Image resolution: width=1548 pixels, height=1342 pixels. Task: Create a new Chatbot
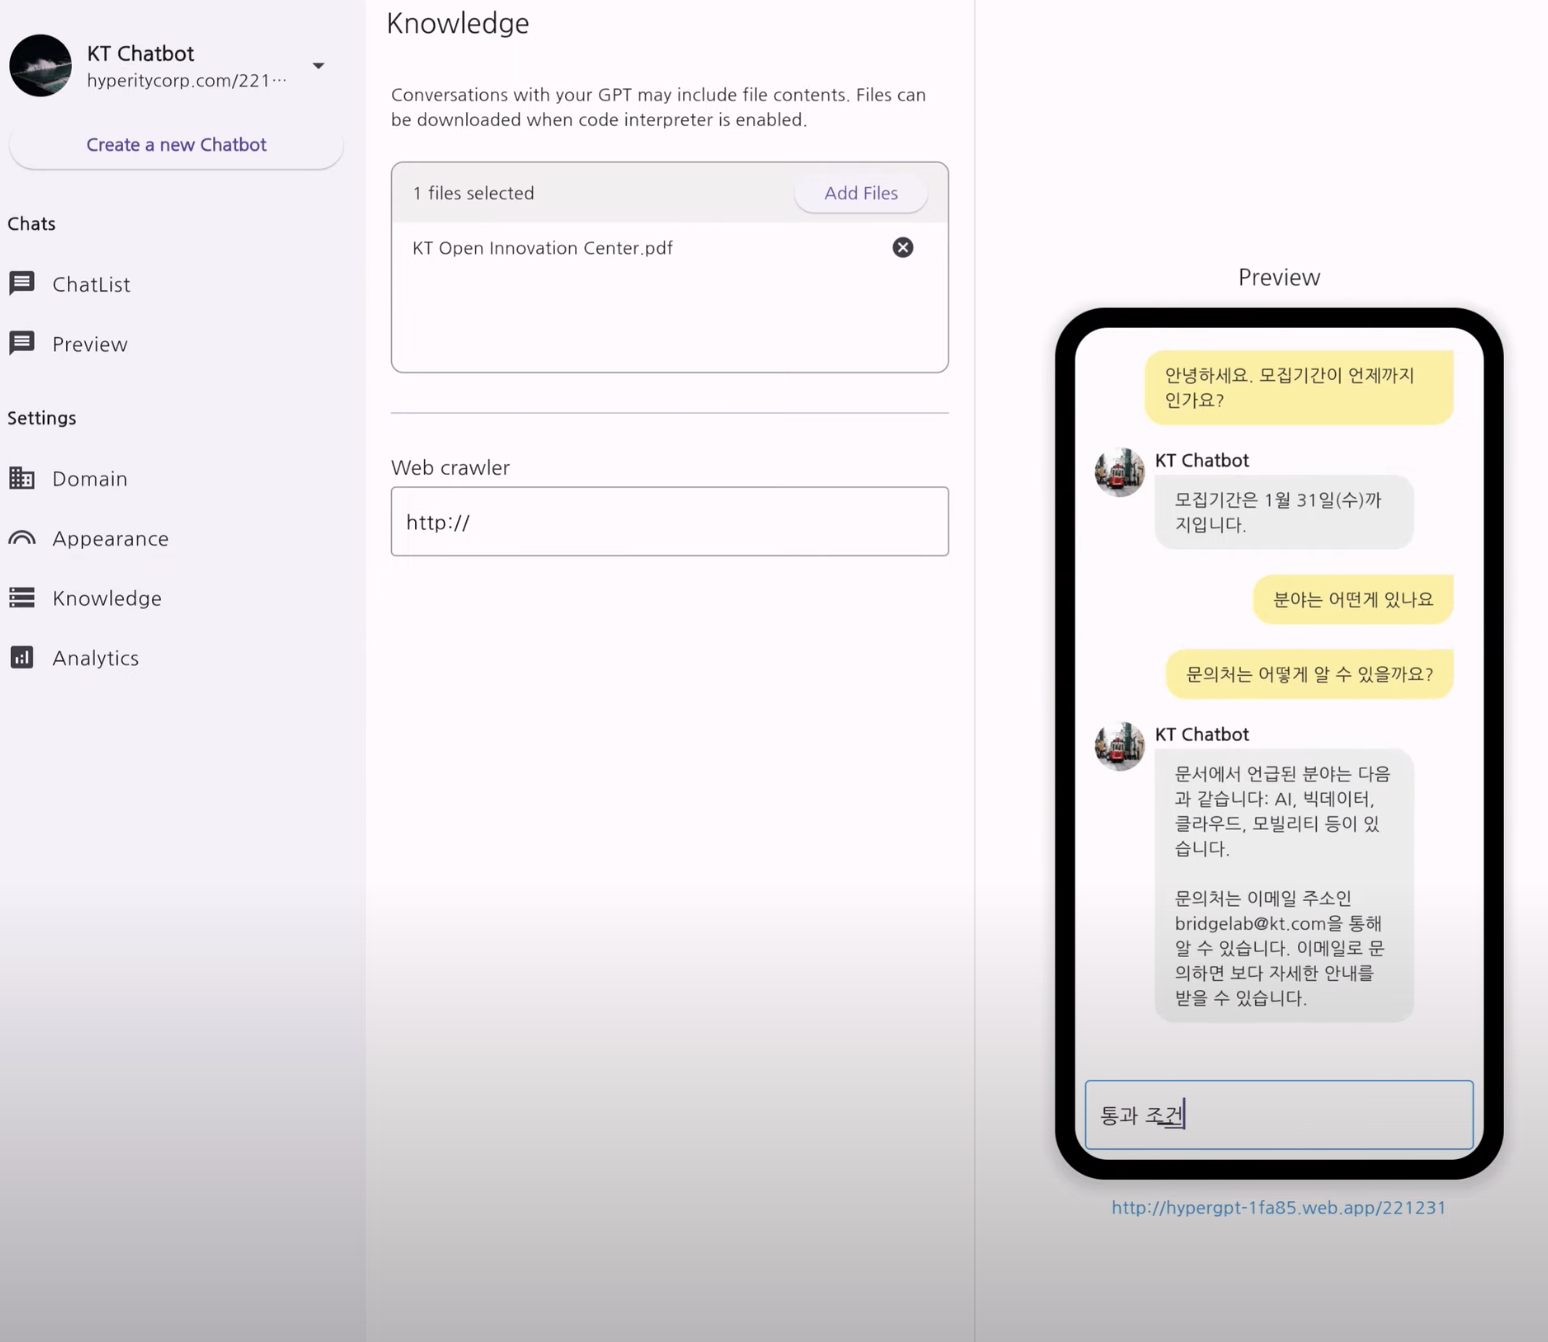[x=176, y=144]
